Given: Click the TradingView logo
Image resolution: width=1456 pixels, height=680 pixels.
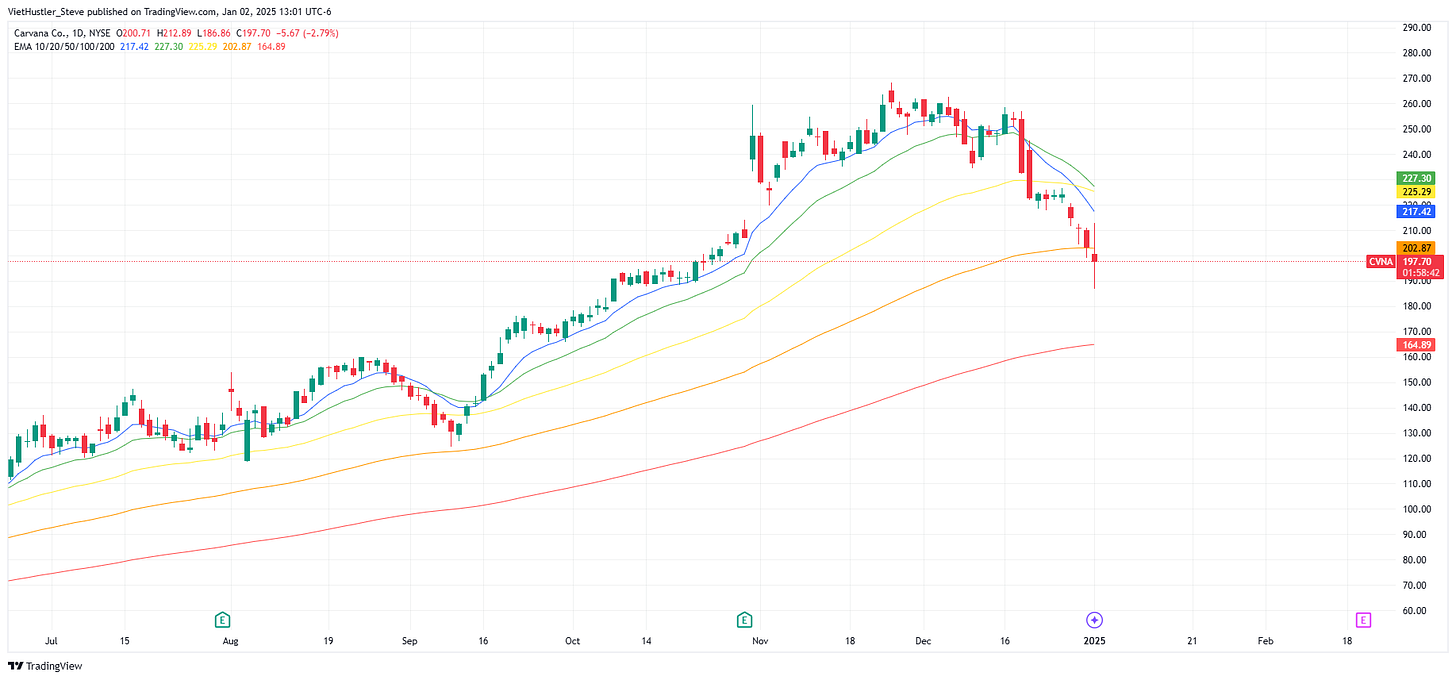Looking at the screenshot, I should tap(46, 666).
